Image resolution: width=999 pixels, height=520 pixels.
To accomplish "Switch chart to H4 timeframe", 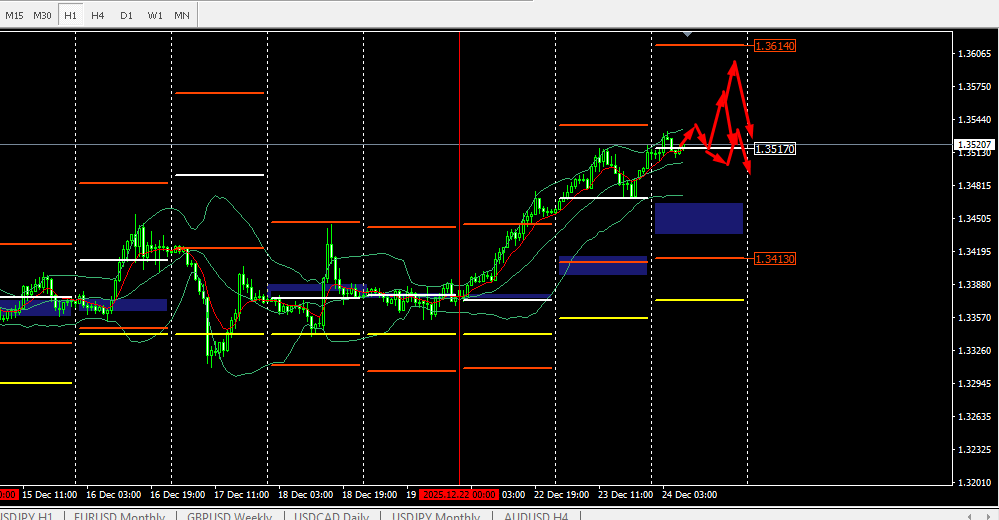I will coord(97,15).
